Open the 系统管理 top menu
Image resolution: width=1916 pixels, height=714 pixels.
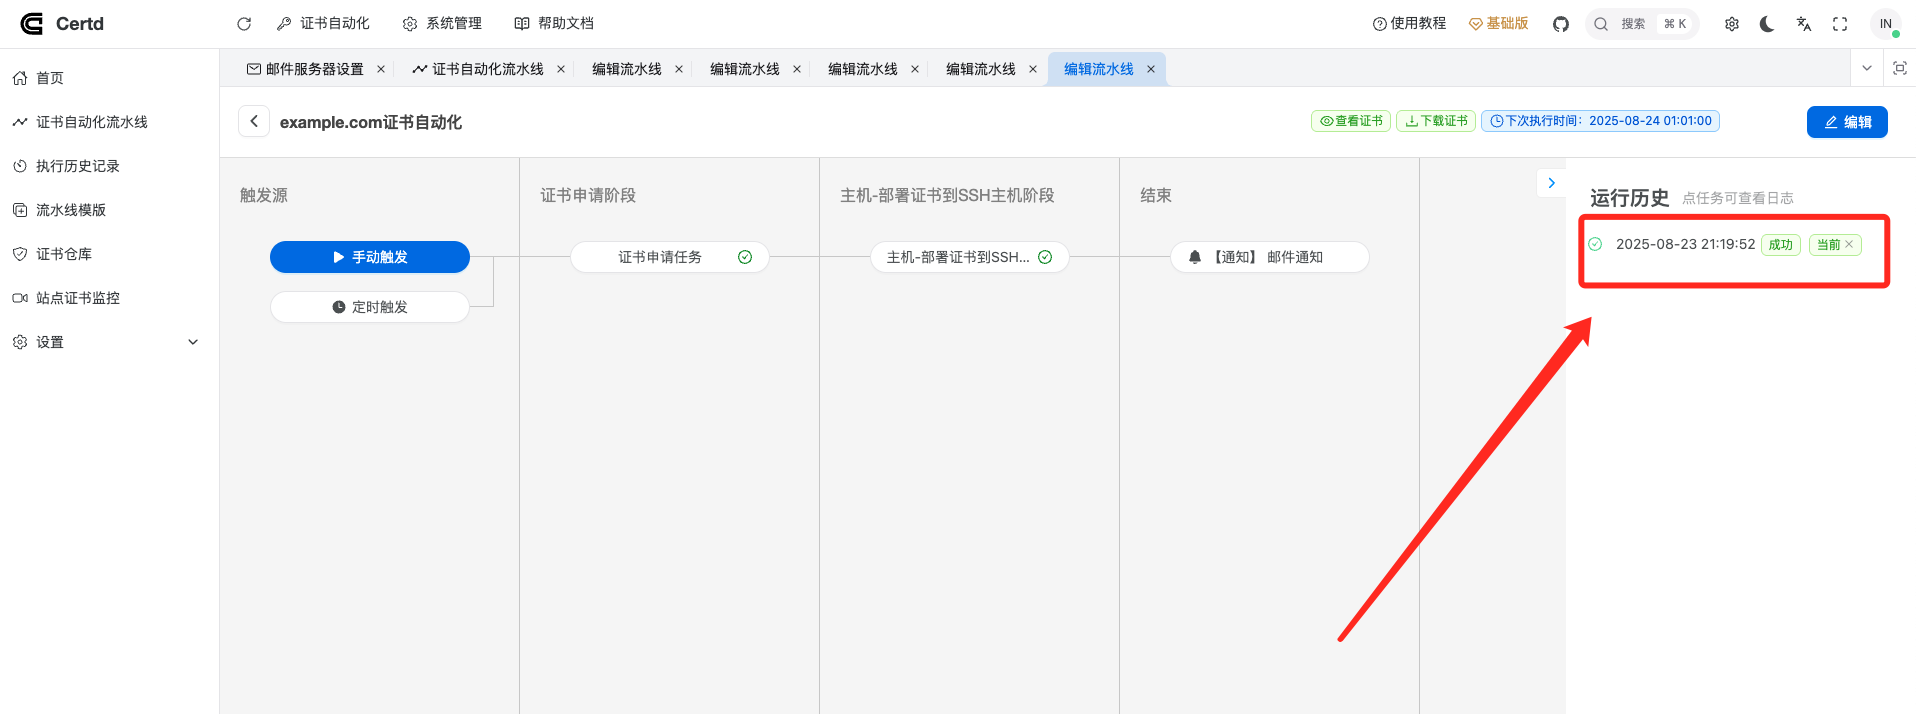[x=442, y=23]
